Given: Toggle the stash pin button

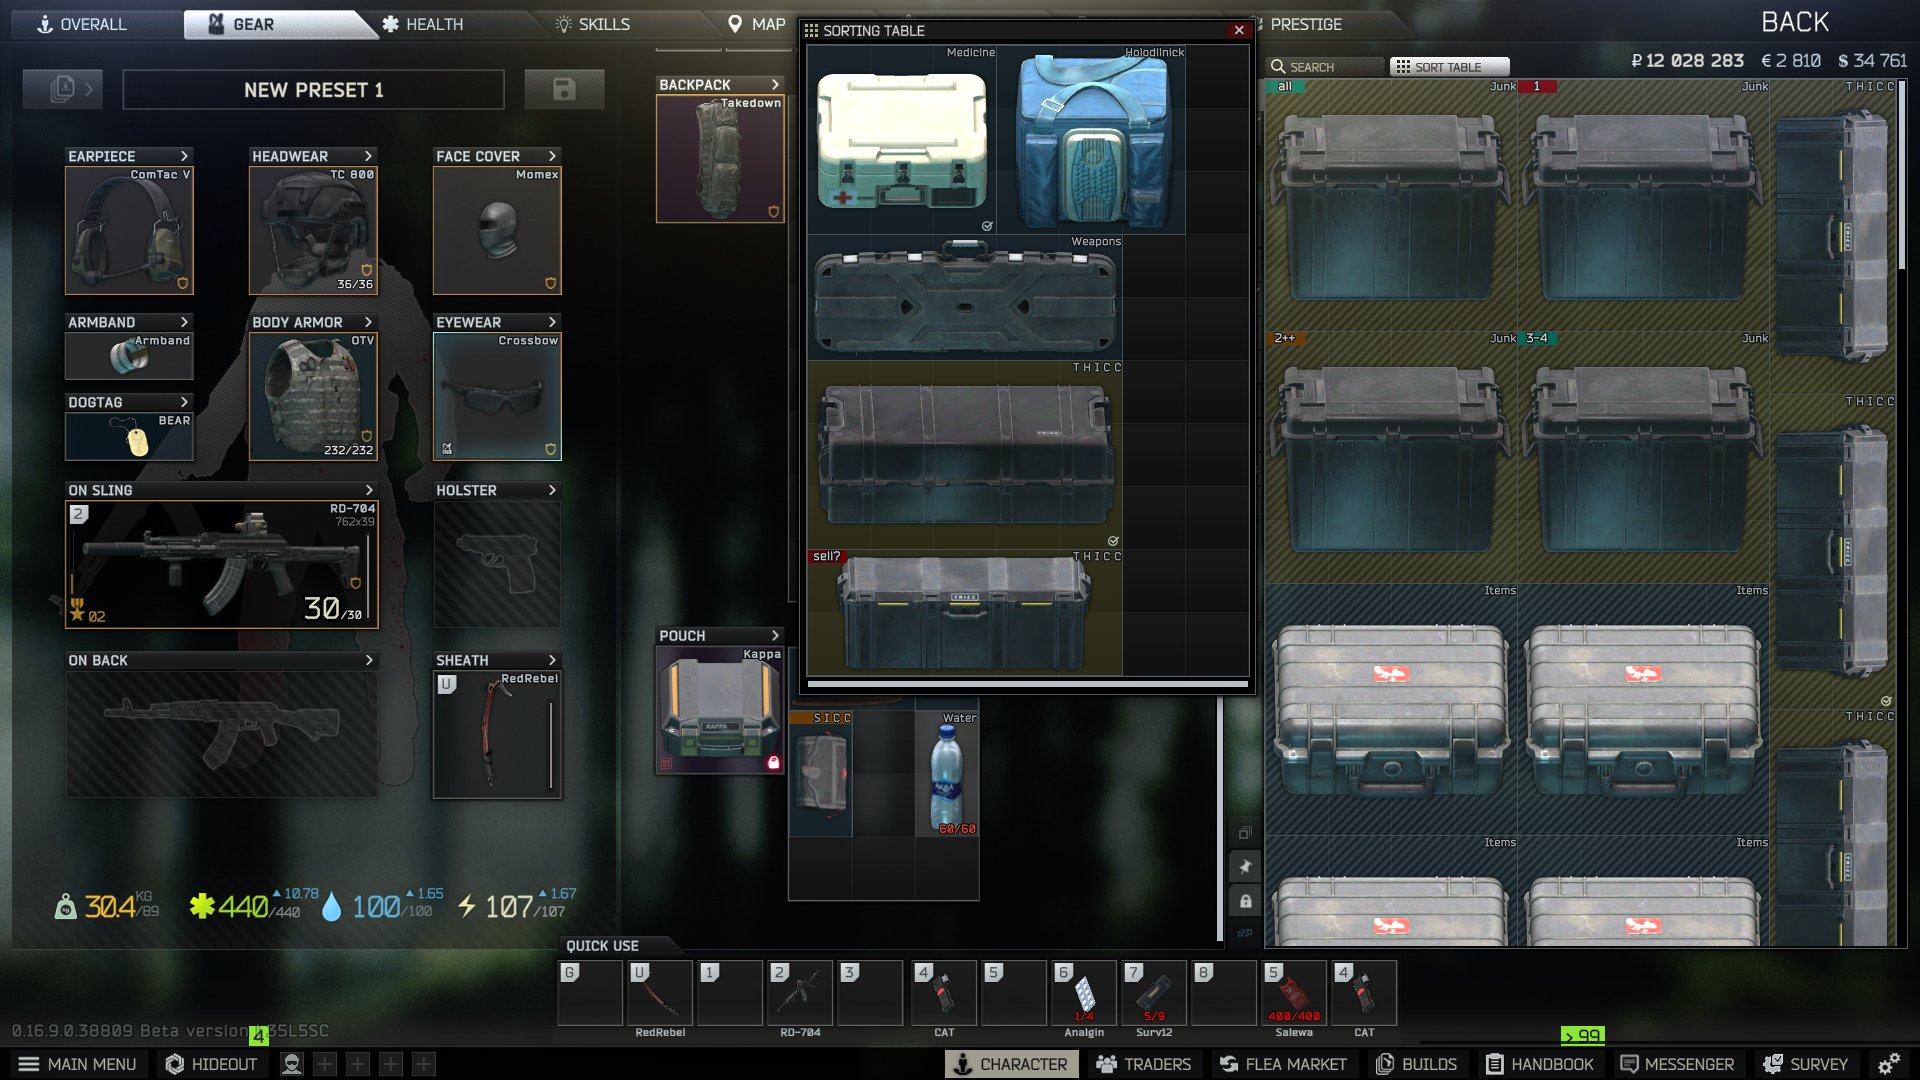Looking at the screenshot, I should tap(1245, 867).
